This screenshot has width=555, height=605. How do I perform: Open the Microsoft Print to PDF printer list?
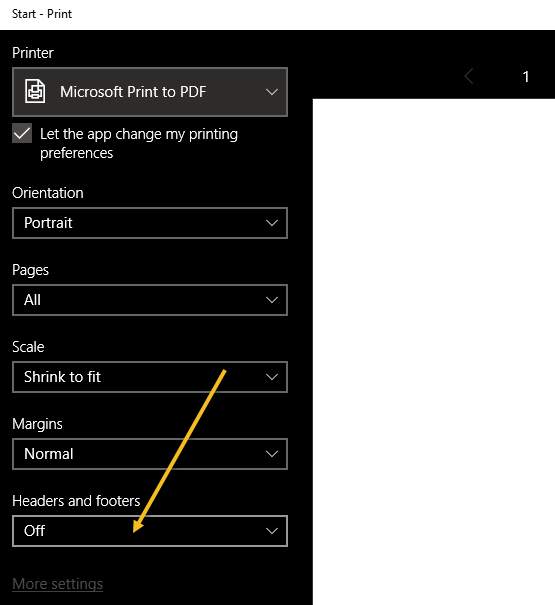[x=150, y=92]
